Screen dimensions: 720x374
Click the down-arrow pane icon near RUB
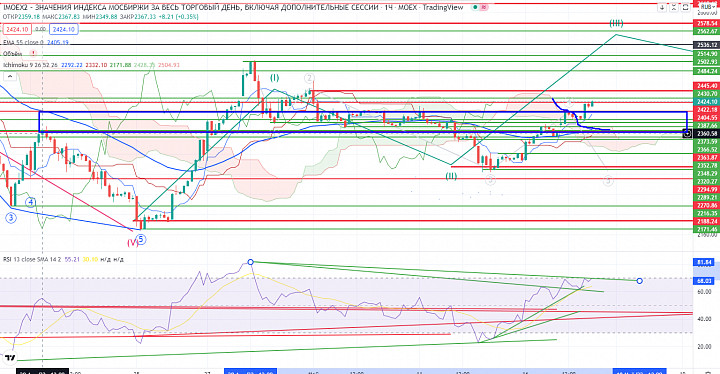pyautogui.click(x=662, y=7)
